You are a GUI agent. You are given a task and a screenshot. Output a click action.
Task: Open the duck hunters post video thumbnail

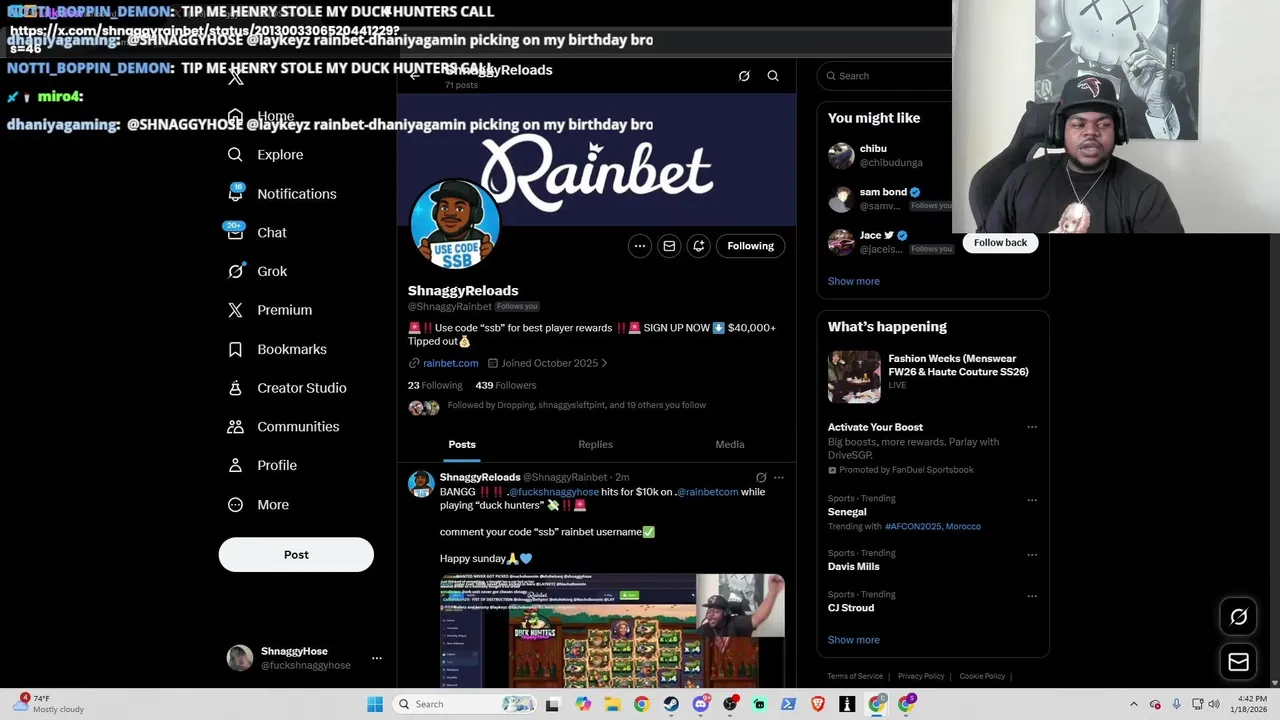612,631
